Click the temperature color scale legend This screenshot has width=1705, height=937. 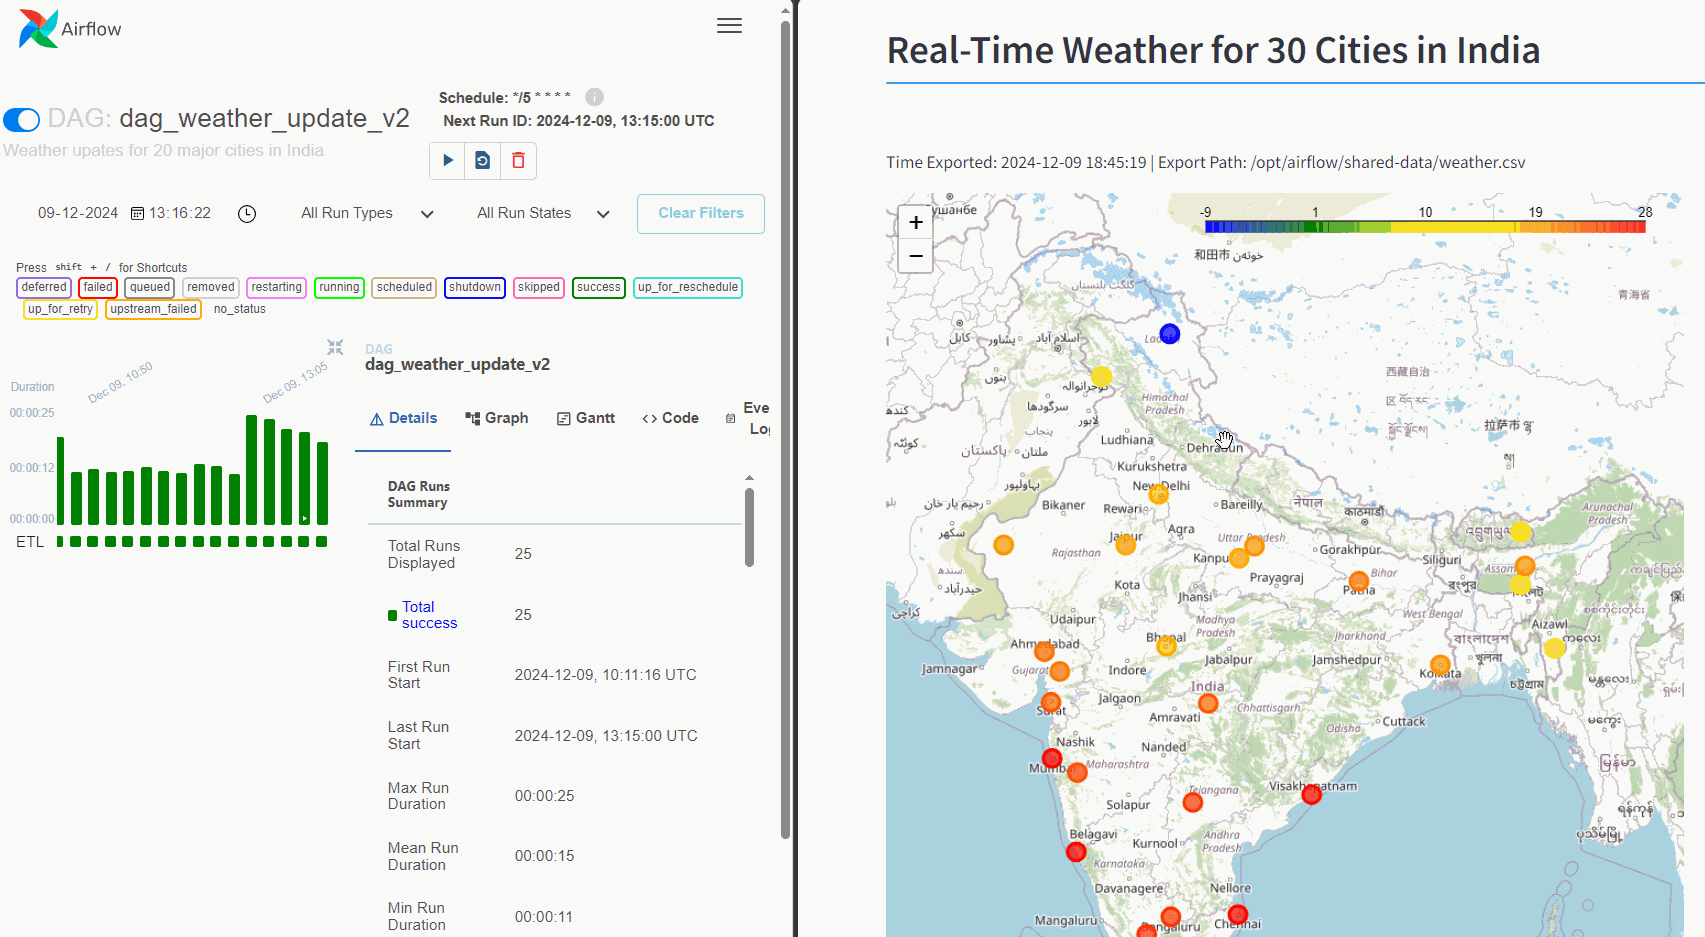click(x=1425, y=227)
